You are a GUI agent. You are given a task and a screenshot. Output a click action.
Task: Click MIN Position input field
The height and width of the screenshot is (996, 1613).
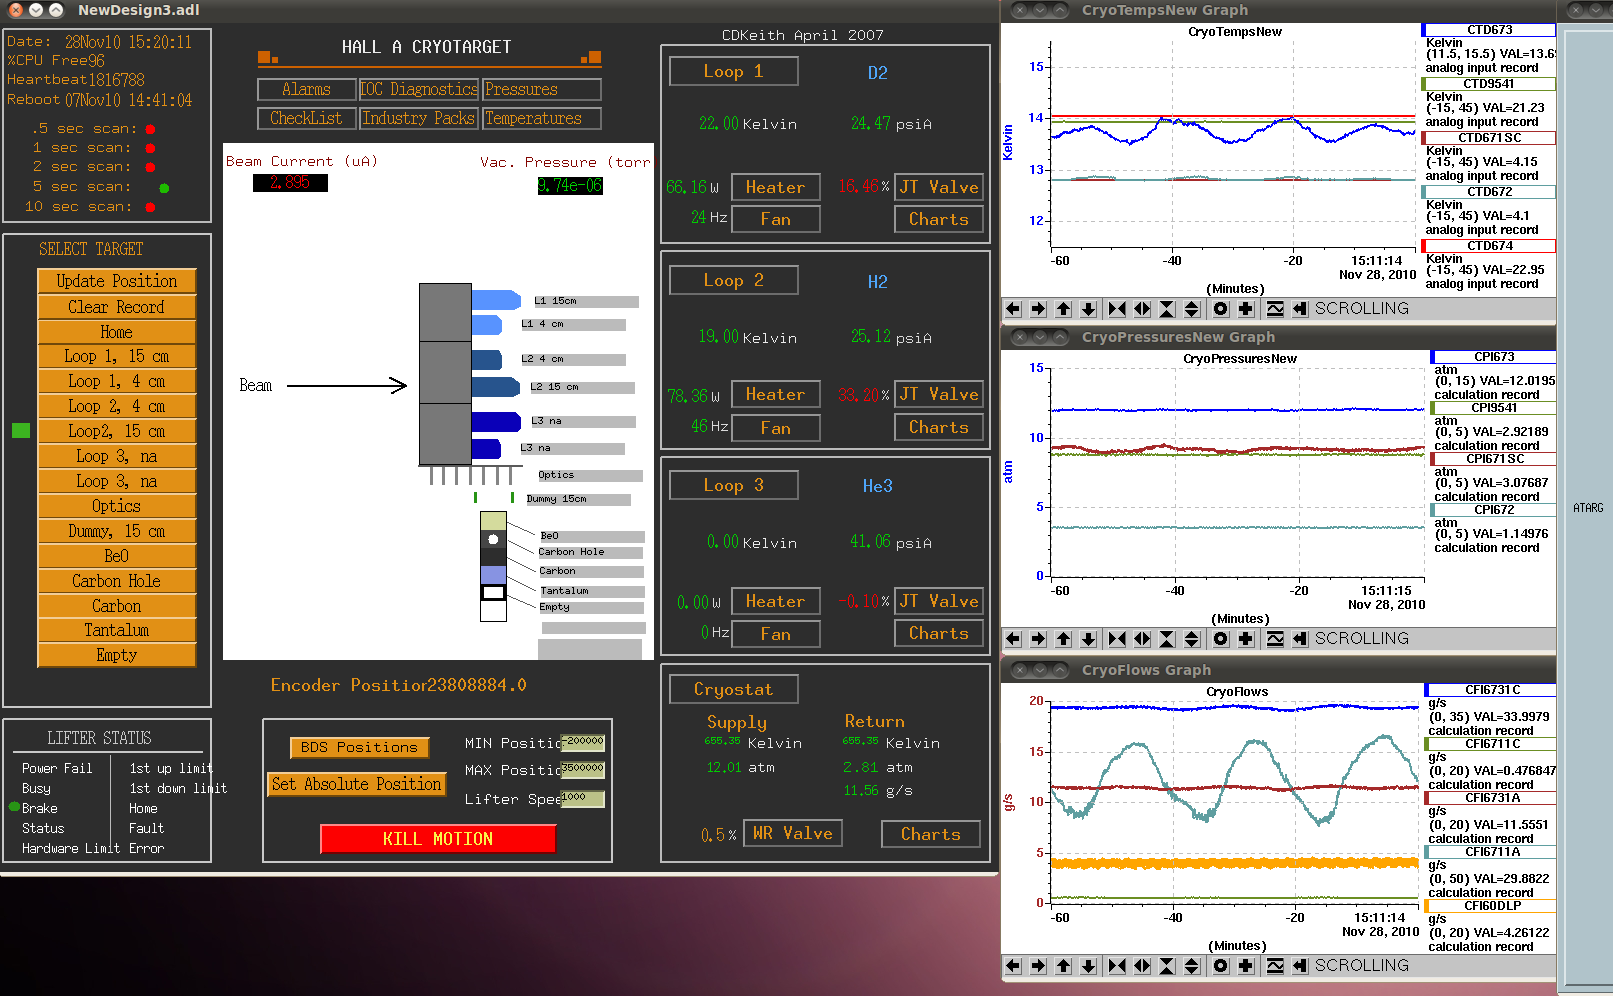[x=582, y=743]
